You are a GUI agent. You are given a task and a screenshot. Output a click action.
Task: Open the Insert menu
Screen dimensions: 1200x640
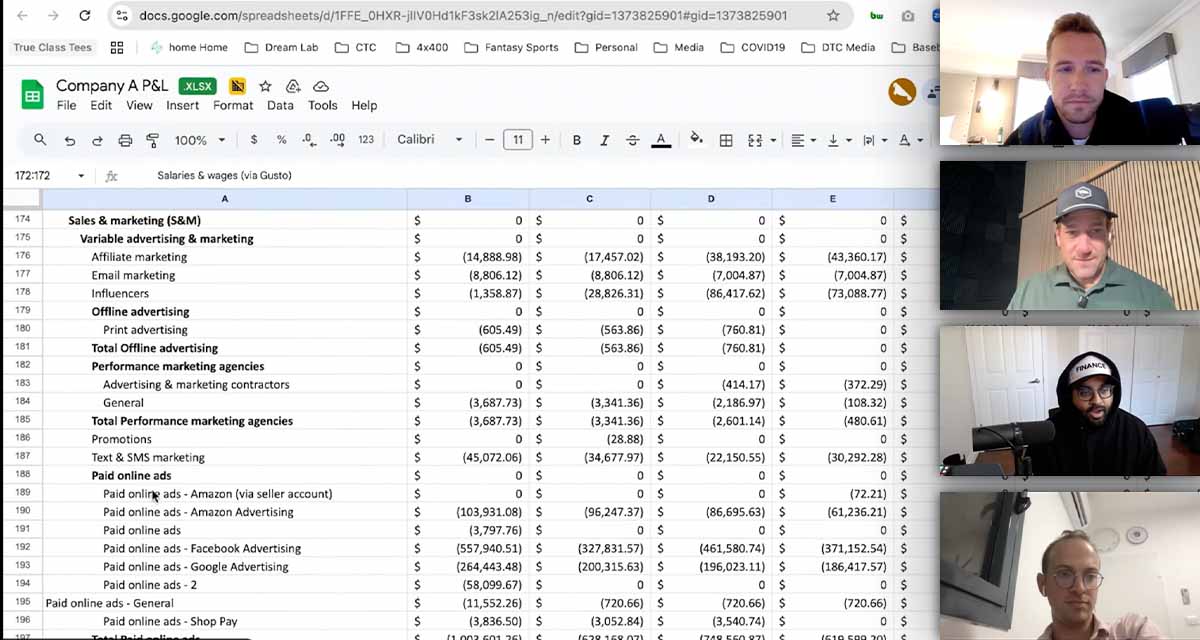click(x=183, y=106)
